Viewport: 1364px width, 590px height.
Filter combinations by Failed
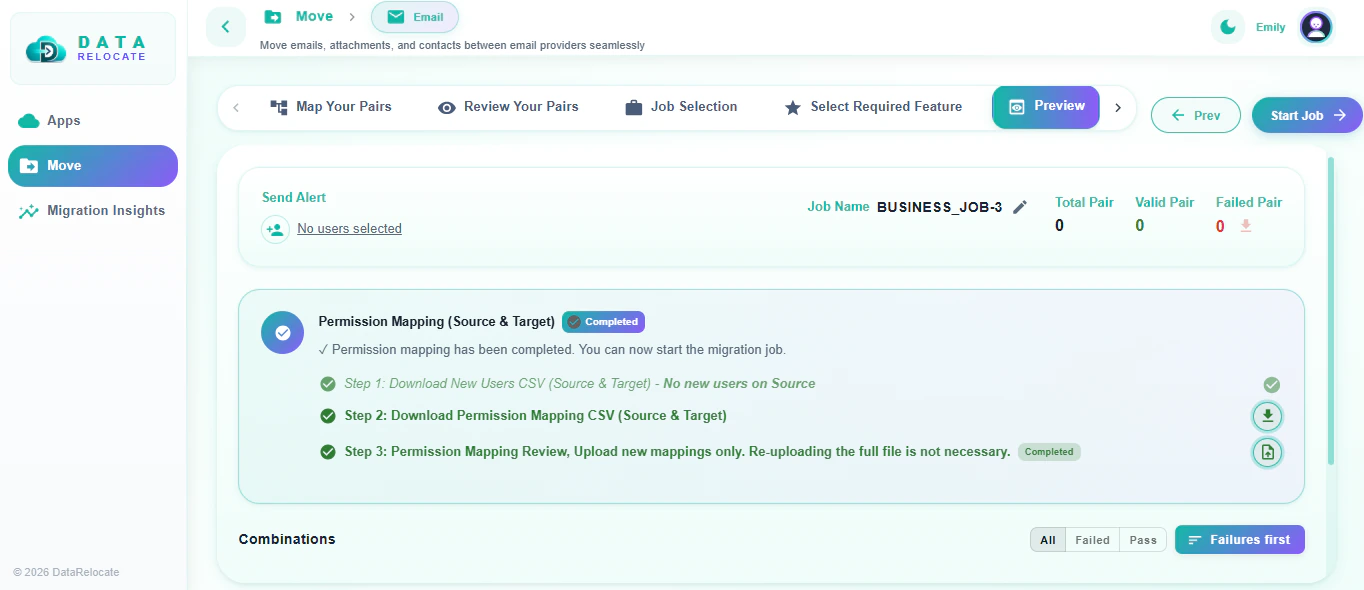click(x=1092, y=540)
